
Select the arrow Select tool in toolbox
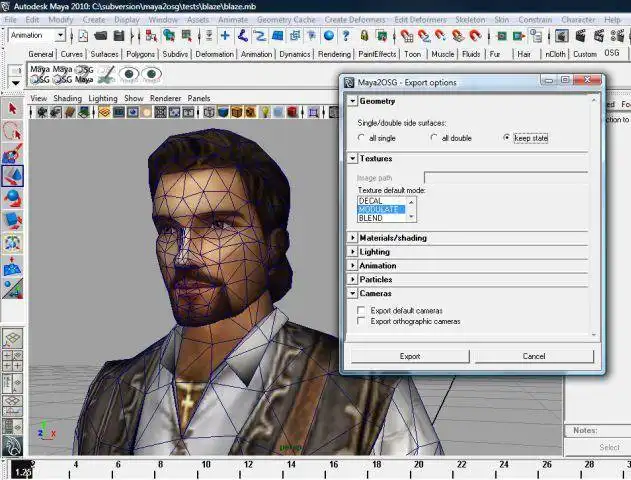[x=13, y=109]
